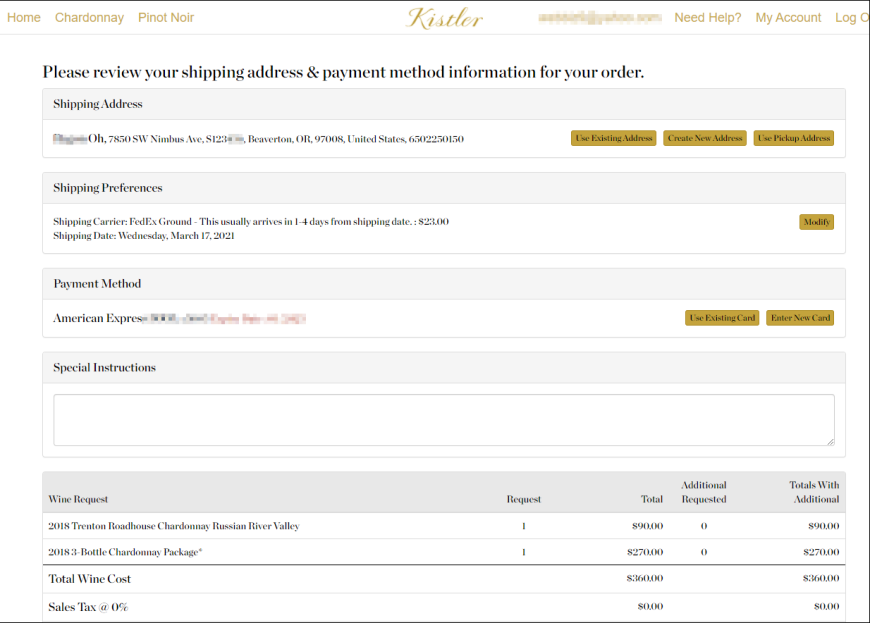Click the $270.00 Total cell

point(645,552)
